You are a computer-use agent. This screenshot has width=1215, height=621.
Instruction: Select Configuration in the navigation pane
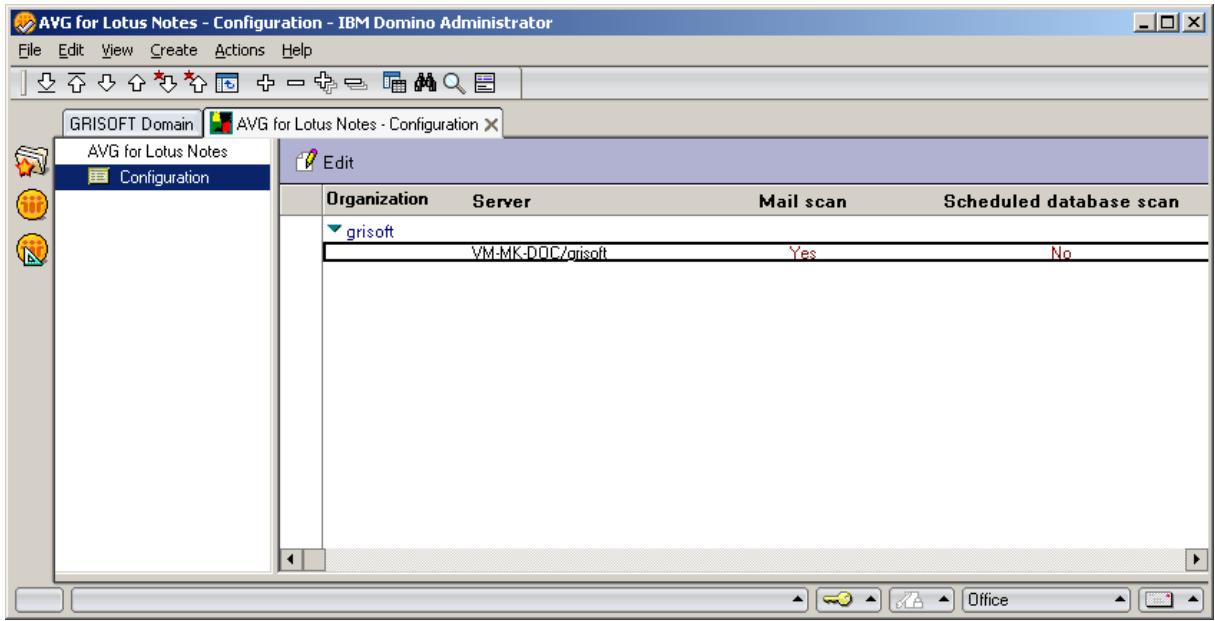(164, 178)
